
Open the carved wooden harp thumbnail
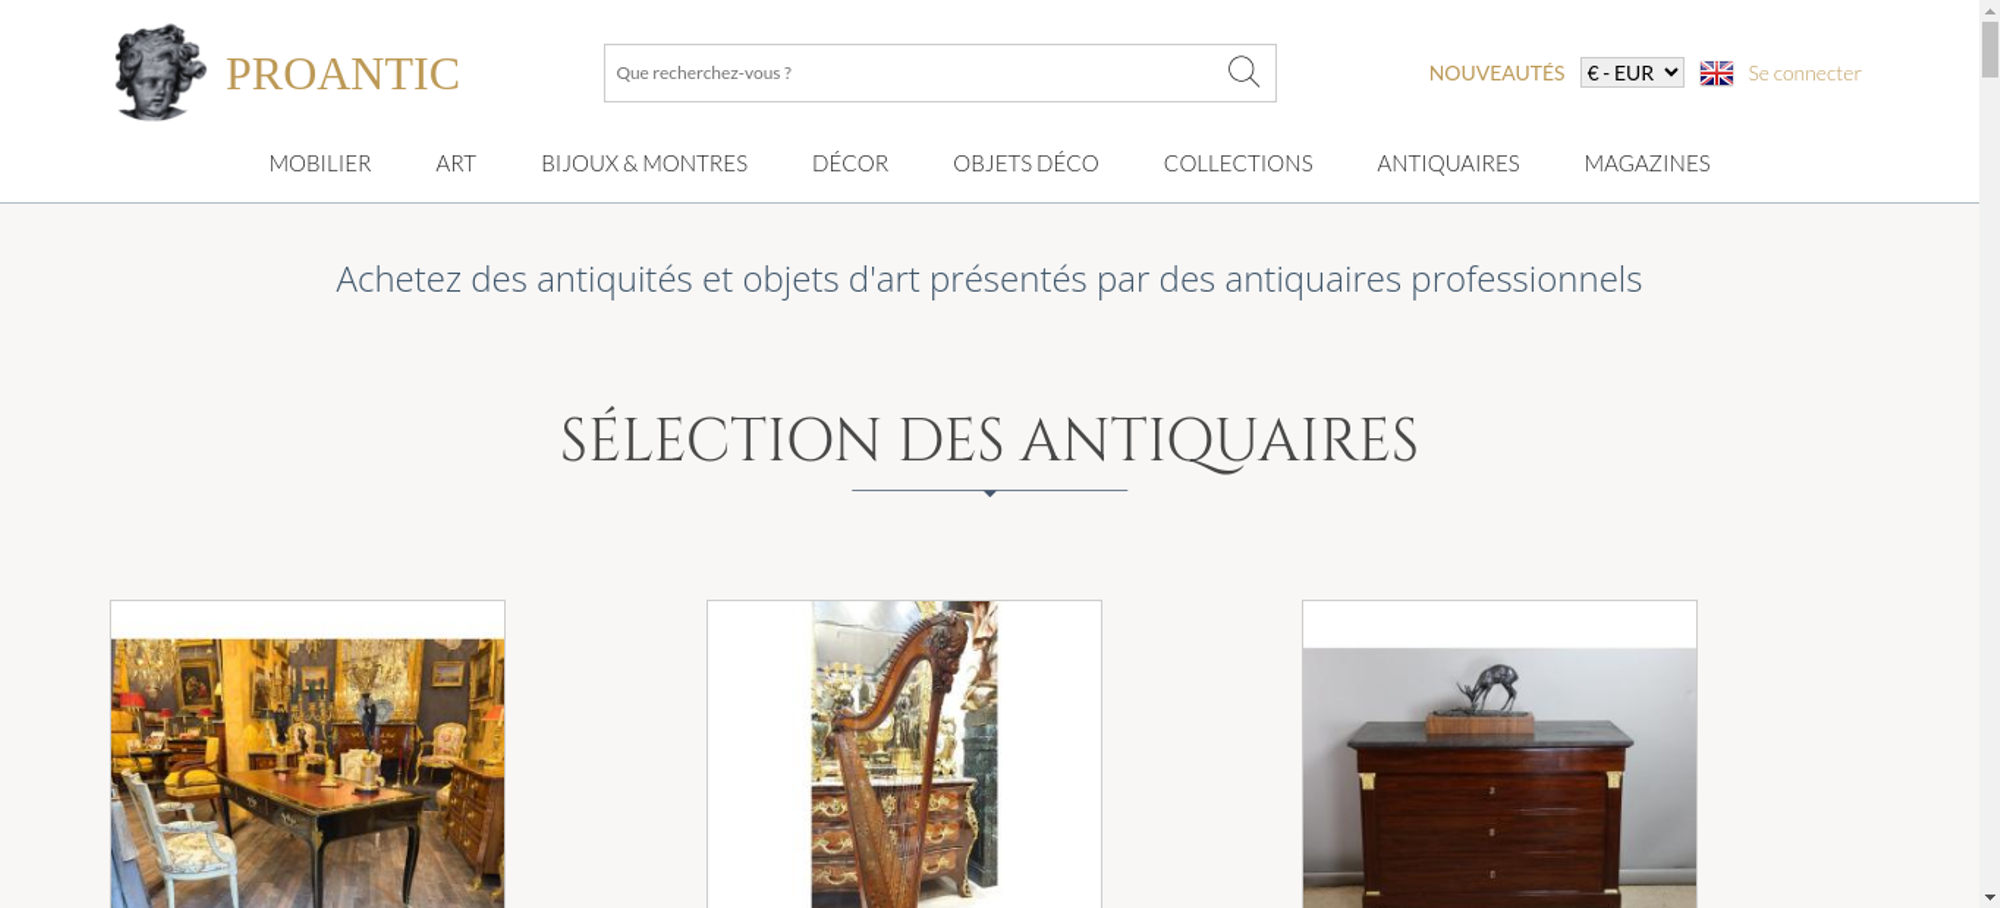coord(904,754)
